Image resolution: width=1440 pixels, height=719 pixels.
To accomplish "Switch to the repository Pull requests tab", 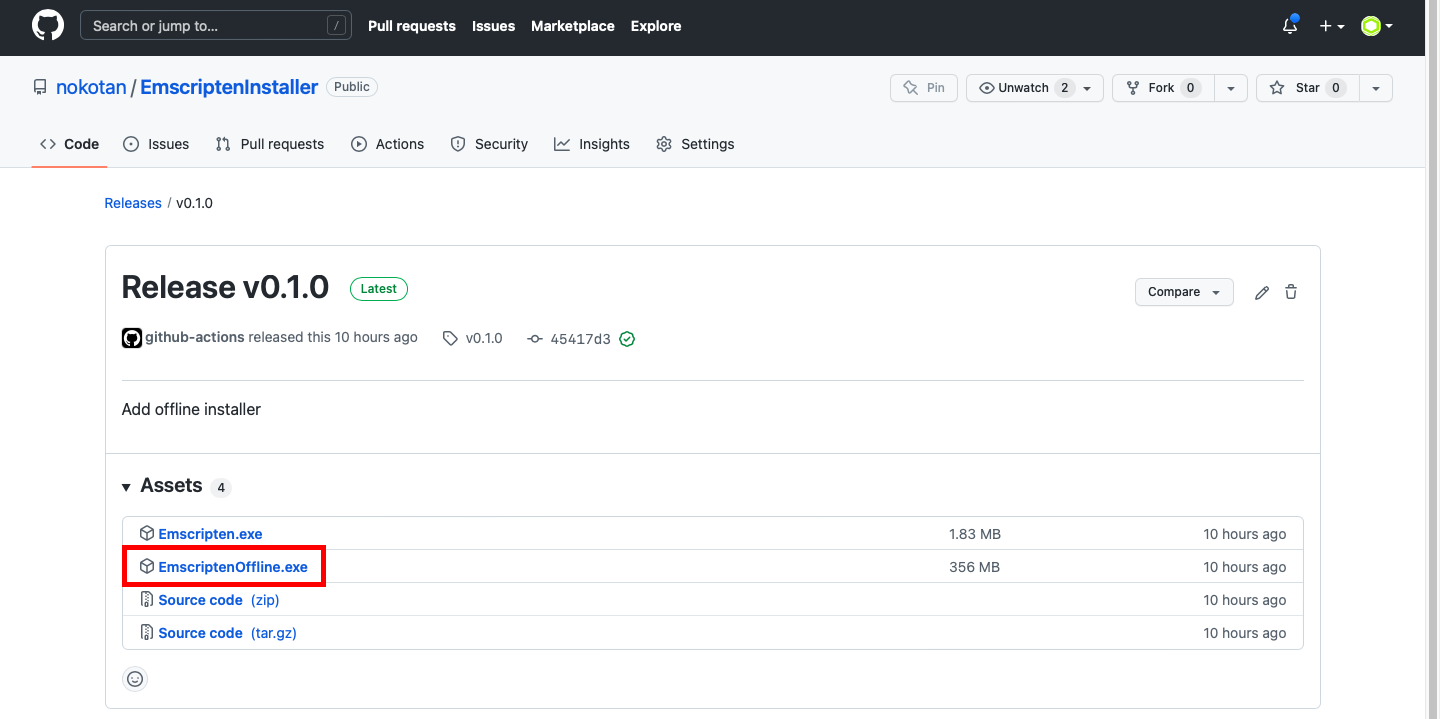I will point(270,144).
